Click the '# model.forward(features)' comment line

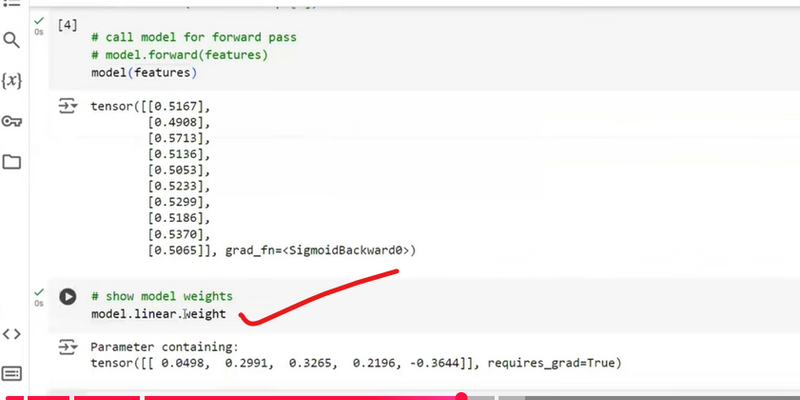(x=178, y=55)
